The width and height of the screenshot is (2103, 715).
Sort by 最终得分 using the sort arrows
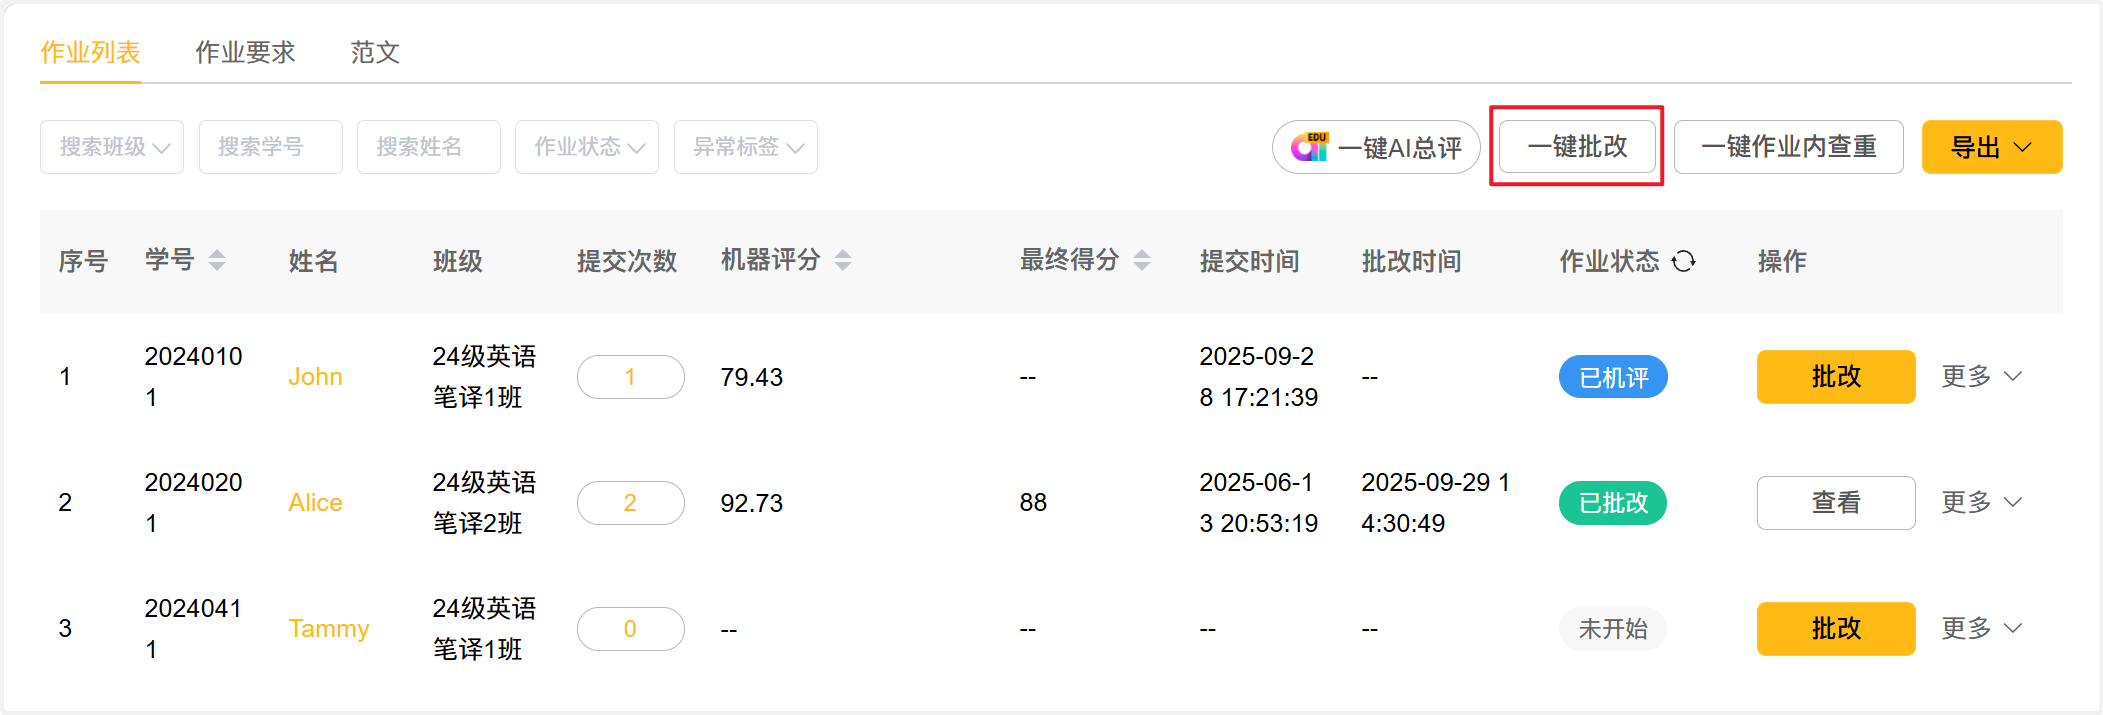(1142, 261)
